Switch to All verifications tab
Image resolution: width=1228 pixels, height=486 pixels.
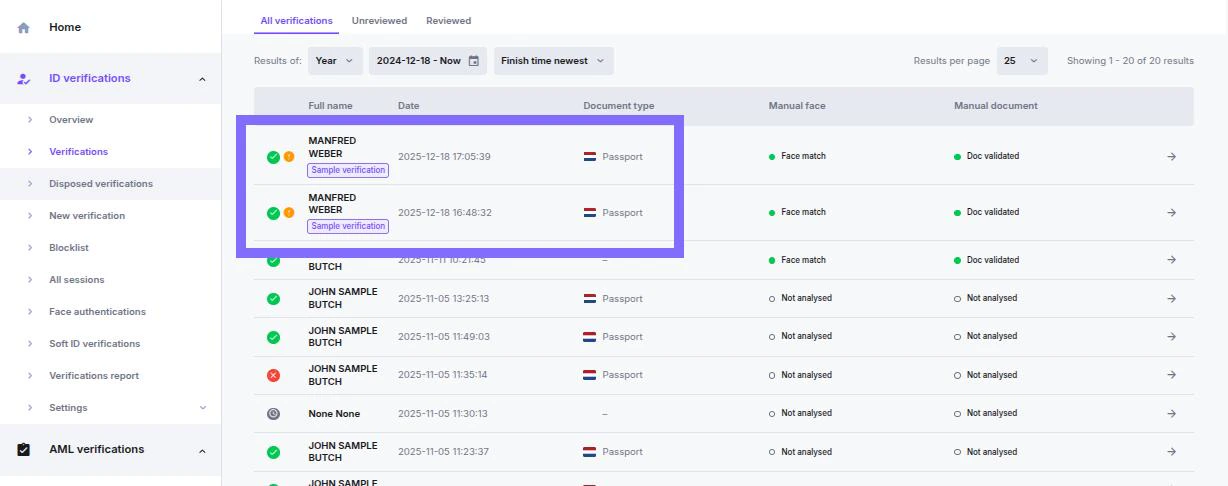(297, 21)
